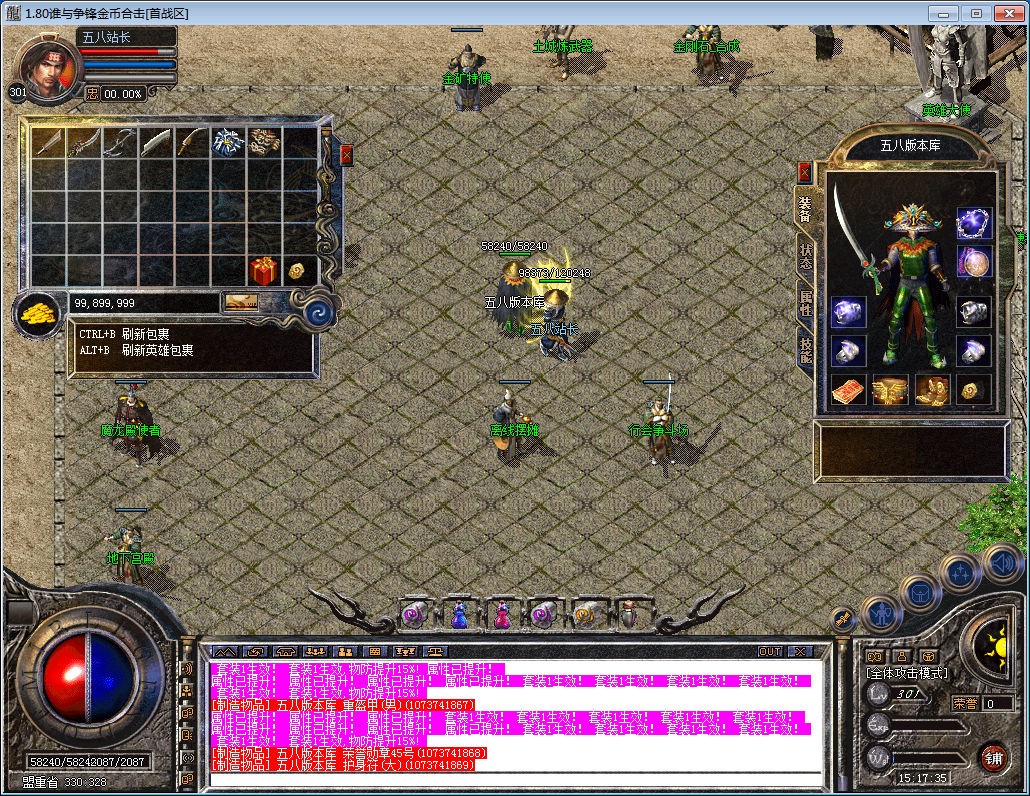Image resolution: width=1030 pixels, height=796 pixels.
Task: Click the red talisman slot in the equipment panel
Action: (x=848, y=390)
